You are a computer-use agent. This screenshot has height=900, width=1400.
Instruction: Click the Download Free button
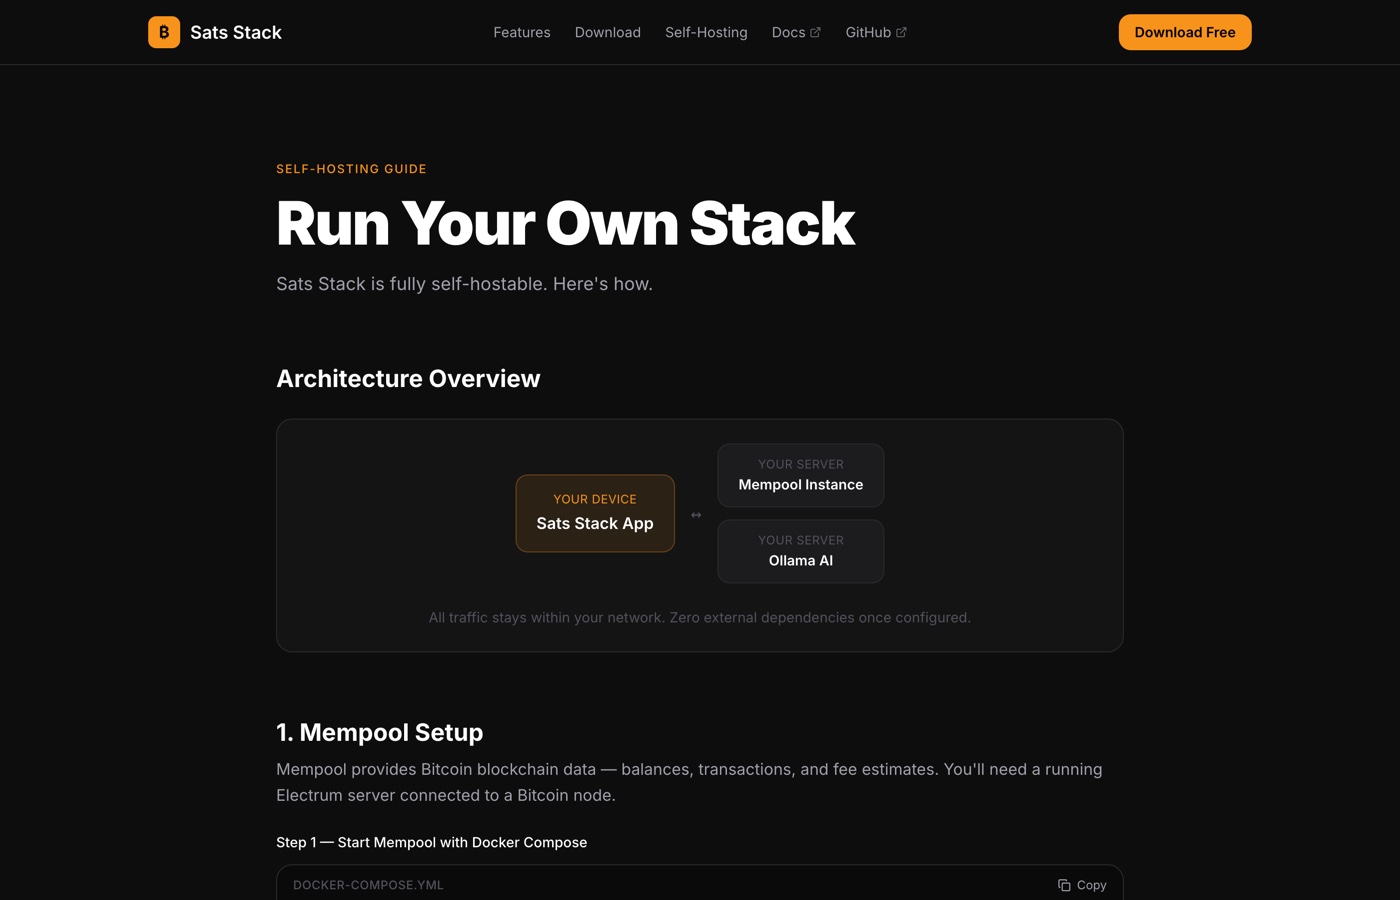tap(1185, 32)
